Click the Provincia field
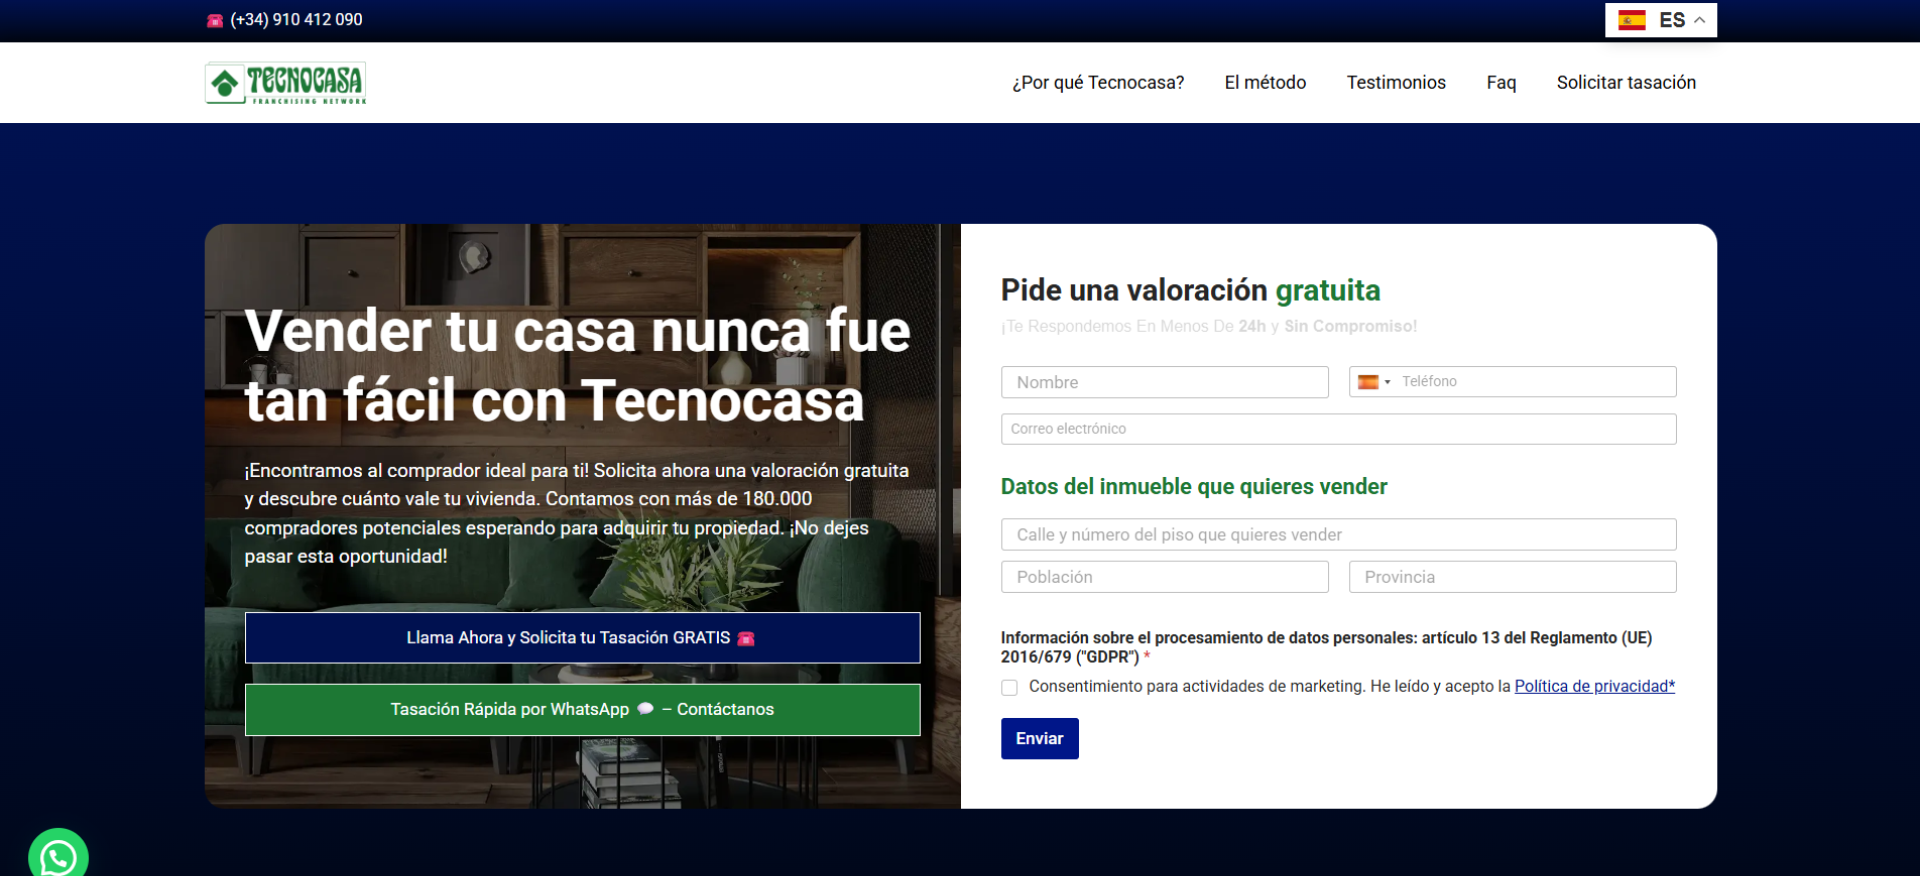This screenshot has height=876, width=1920. coord(1513,577)
